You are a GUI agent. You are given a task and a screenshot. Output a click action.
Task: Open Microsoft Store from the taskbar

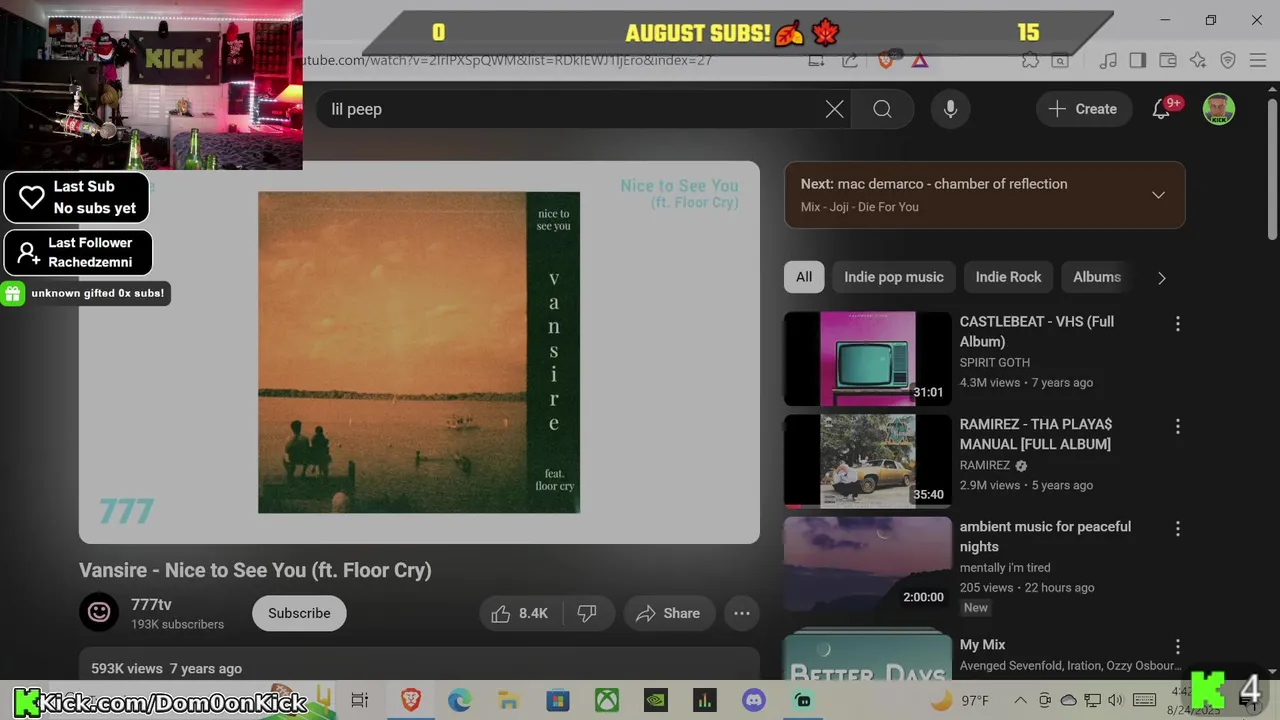click(x=558, y=700)
